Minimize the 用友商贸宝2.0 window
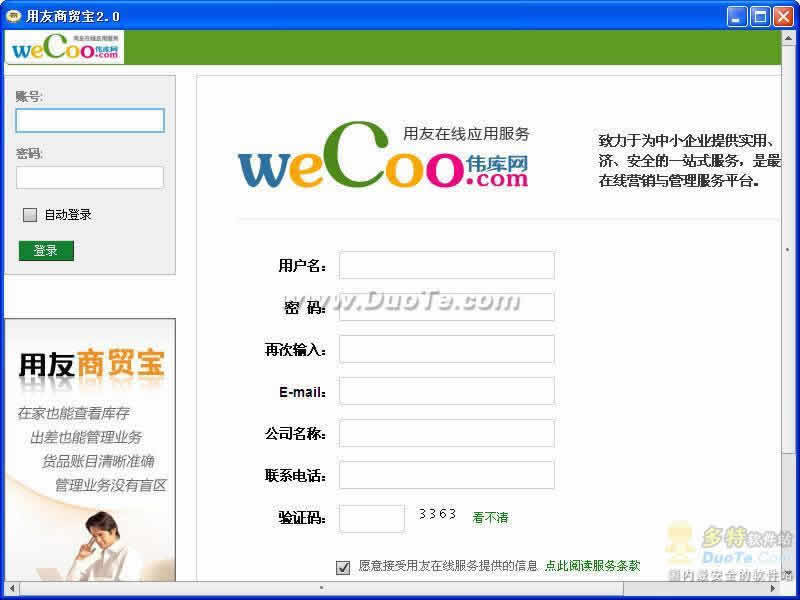800x600 pixels. tap(736, 17)
